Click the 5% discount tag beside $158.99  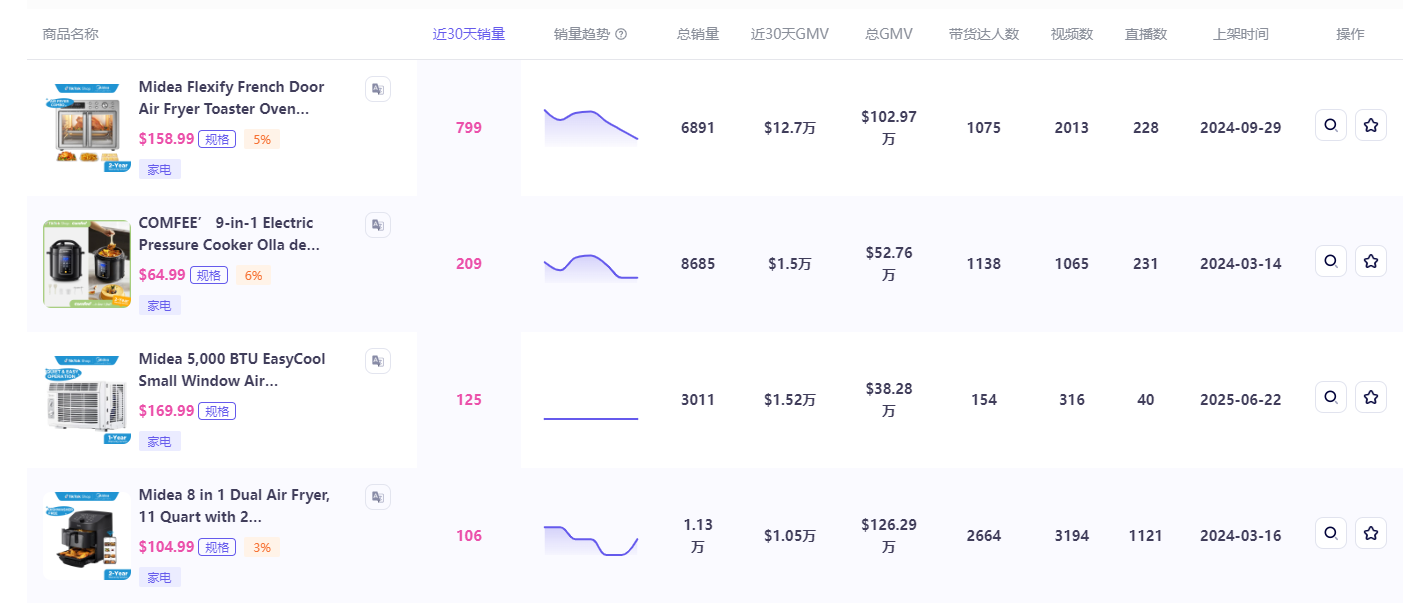pos(261,139)
